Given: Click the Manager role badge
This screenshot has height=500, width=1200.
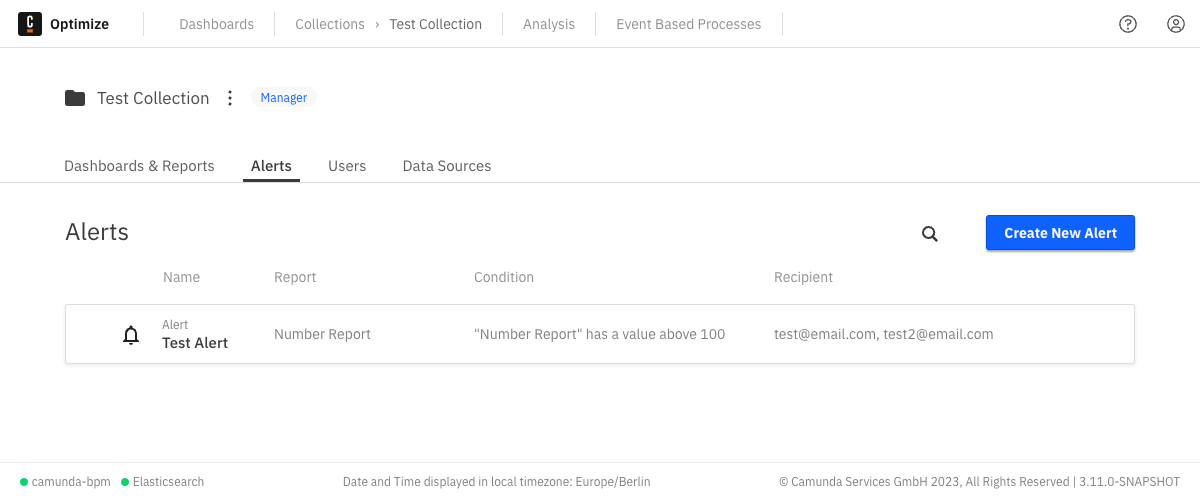Looking at the screenshot, I should pyautogui.click(x=284, y=98).
